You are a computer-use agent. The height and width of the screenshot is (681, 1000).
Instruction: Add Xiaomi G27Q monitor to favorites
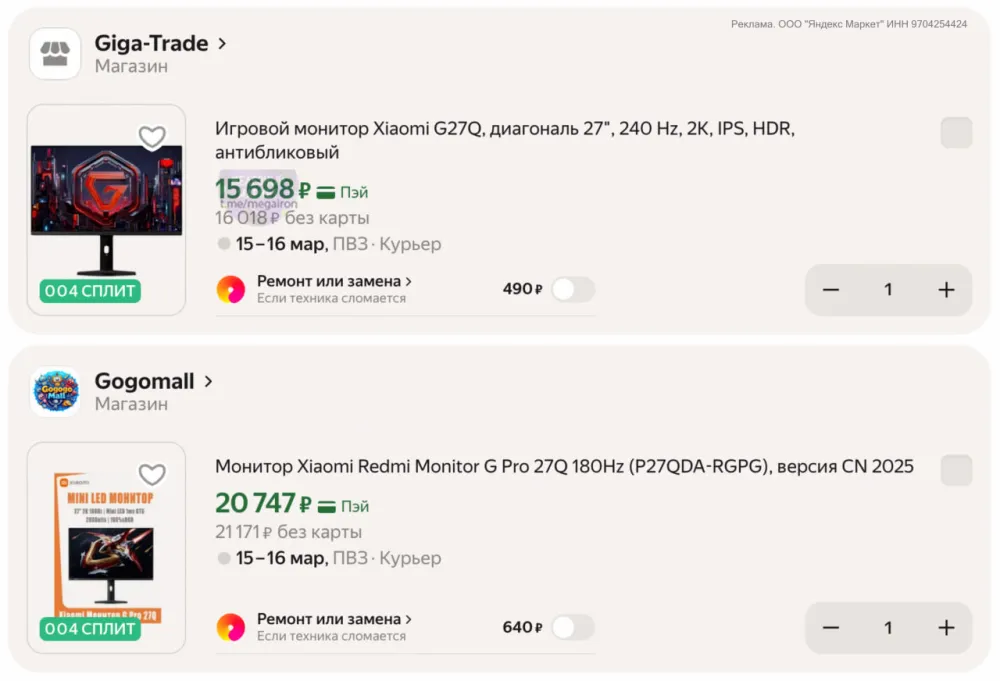pos(152,137)
